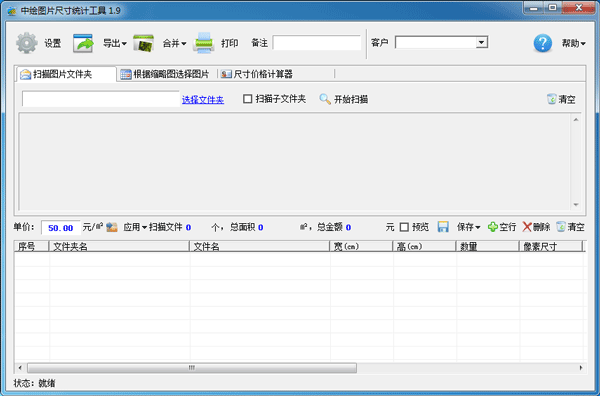600x396 pixels.
Task: Click the 高(cm) column header
Action: [x=424, y=246]
